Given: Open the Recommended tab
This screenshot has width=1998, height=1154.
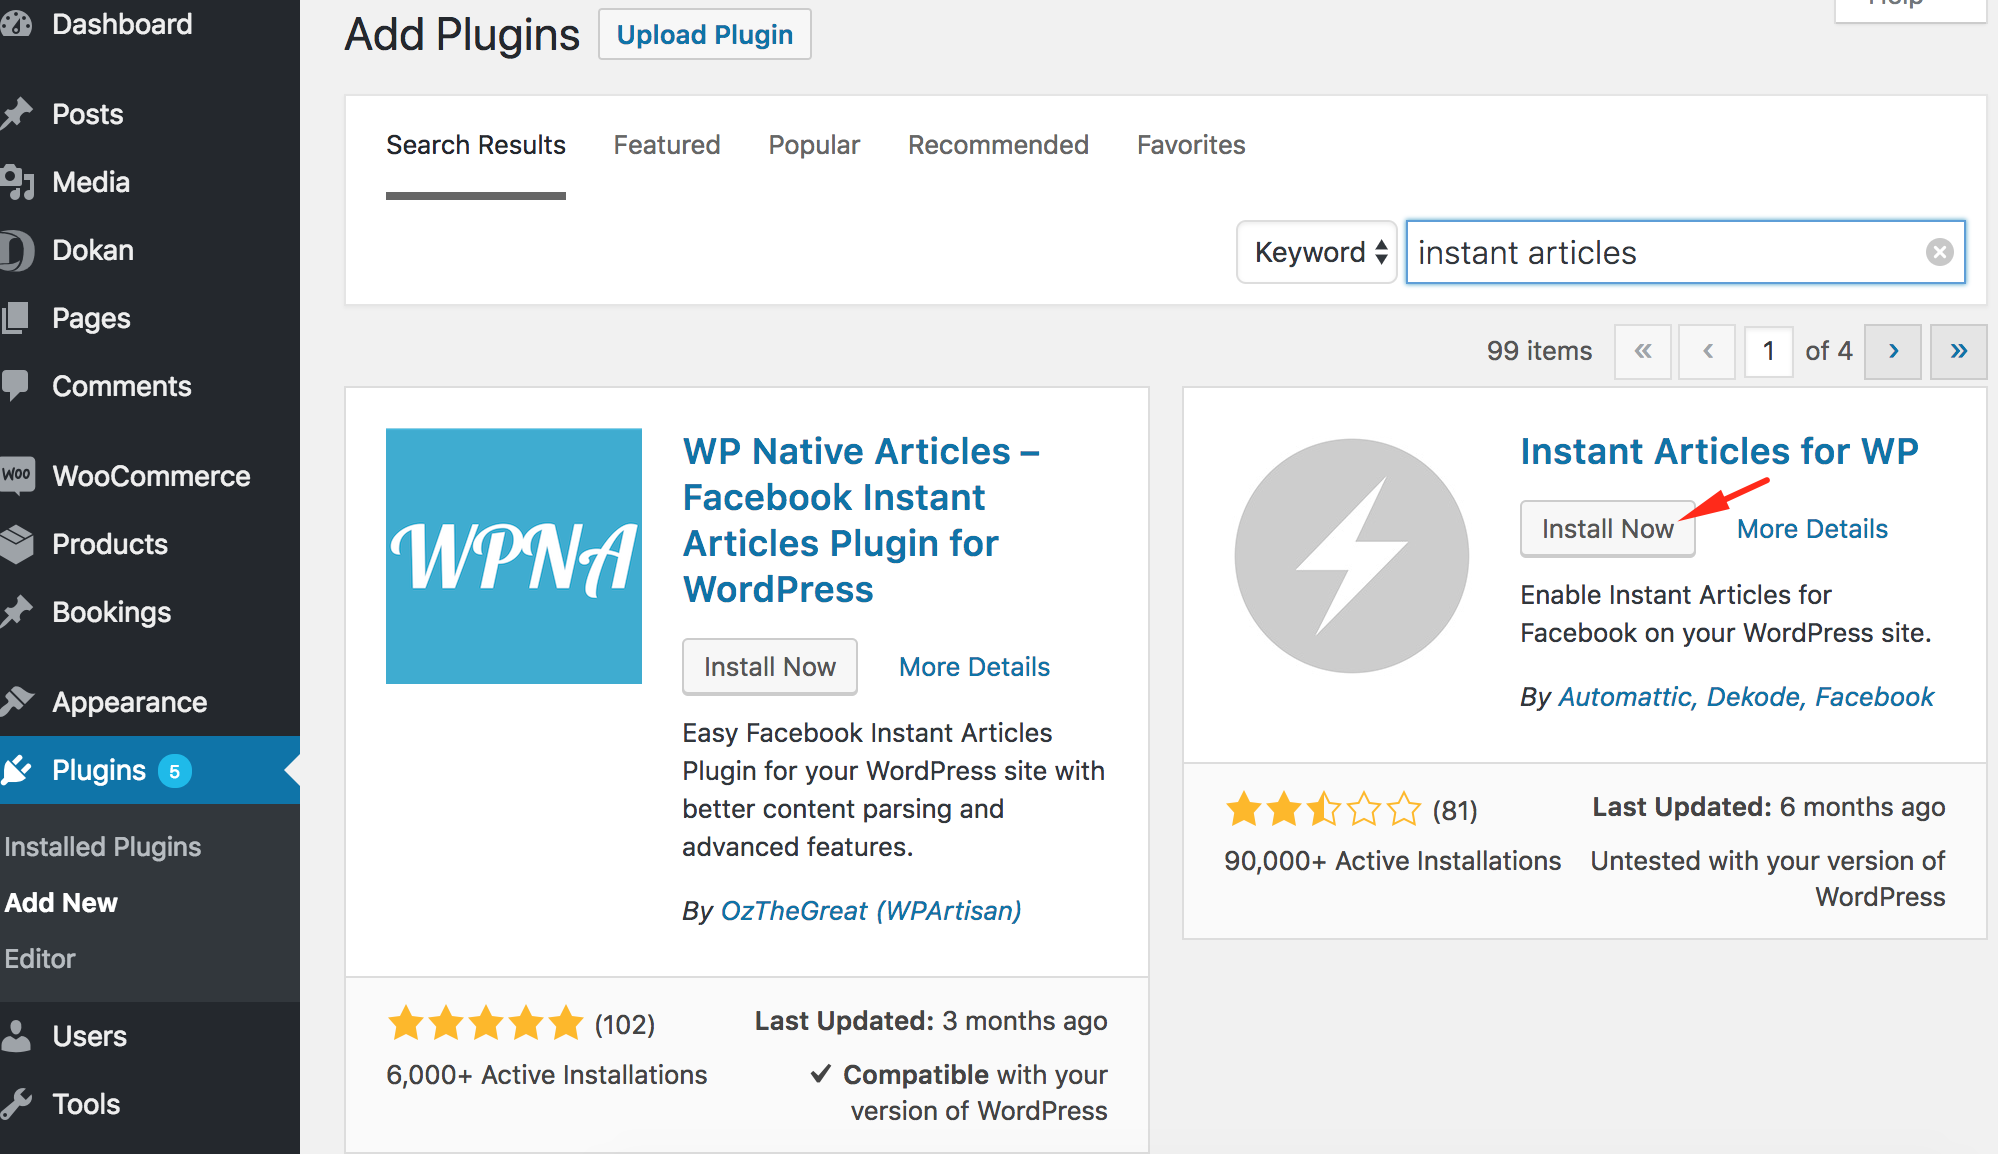Looking at the screenshot, I should tap(998, 145).
